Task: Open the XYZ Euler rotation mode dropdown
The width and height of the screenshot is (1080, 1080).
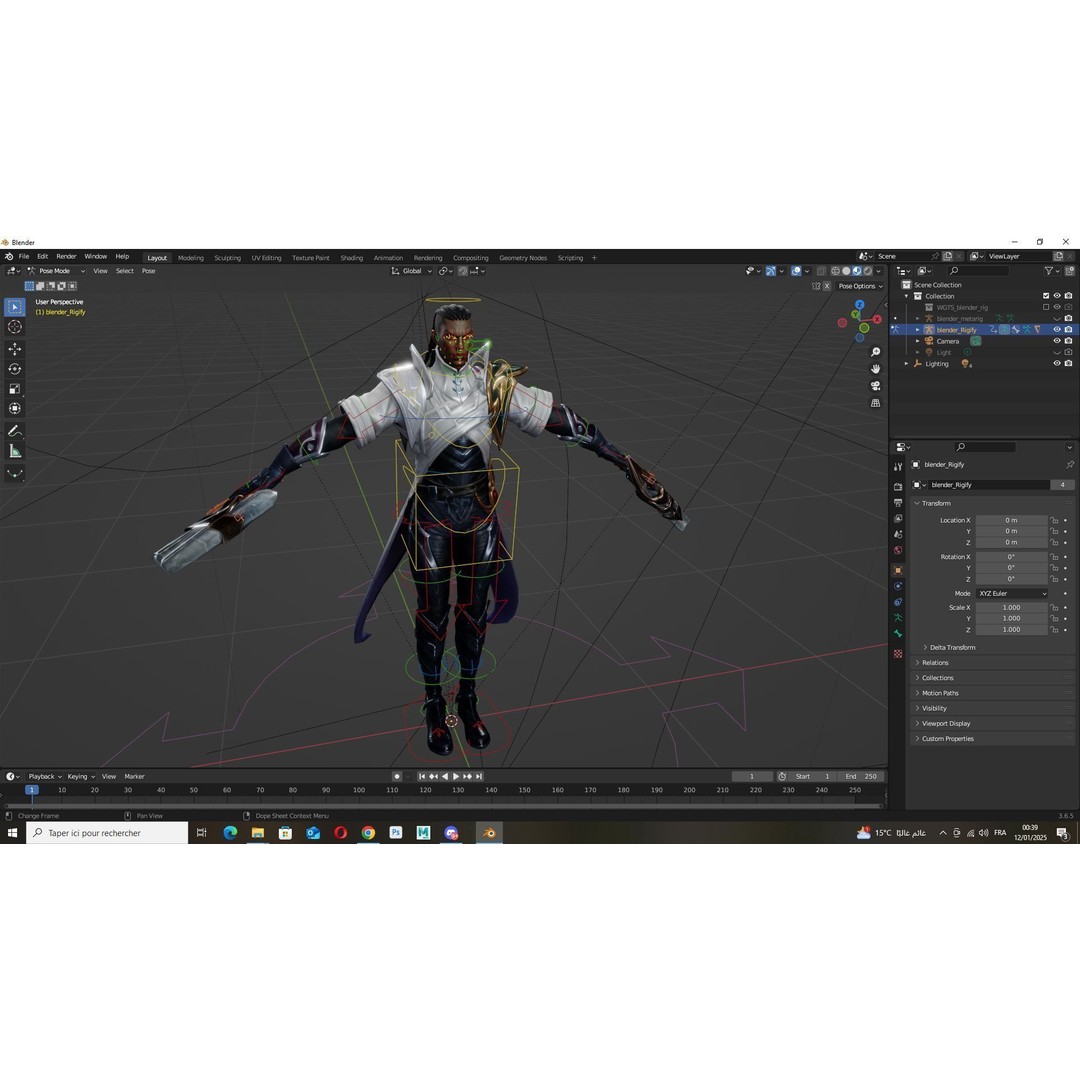Action: coord(1012,594)
